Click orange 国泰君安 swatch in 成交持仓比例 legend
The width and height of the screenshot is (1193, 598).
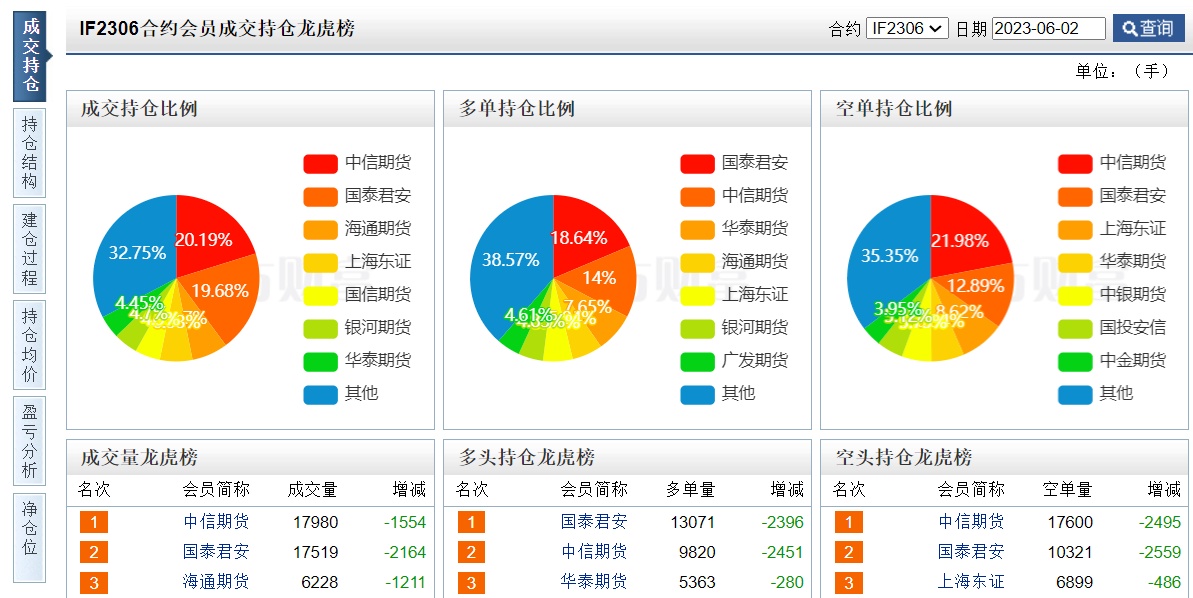tap(320, 196)
